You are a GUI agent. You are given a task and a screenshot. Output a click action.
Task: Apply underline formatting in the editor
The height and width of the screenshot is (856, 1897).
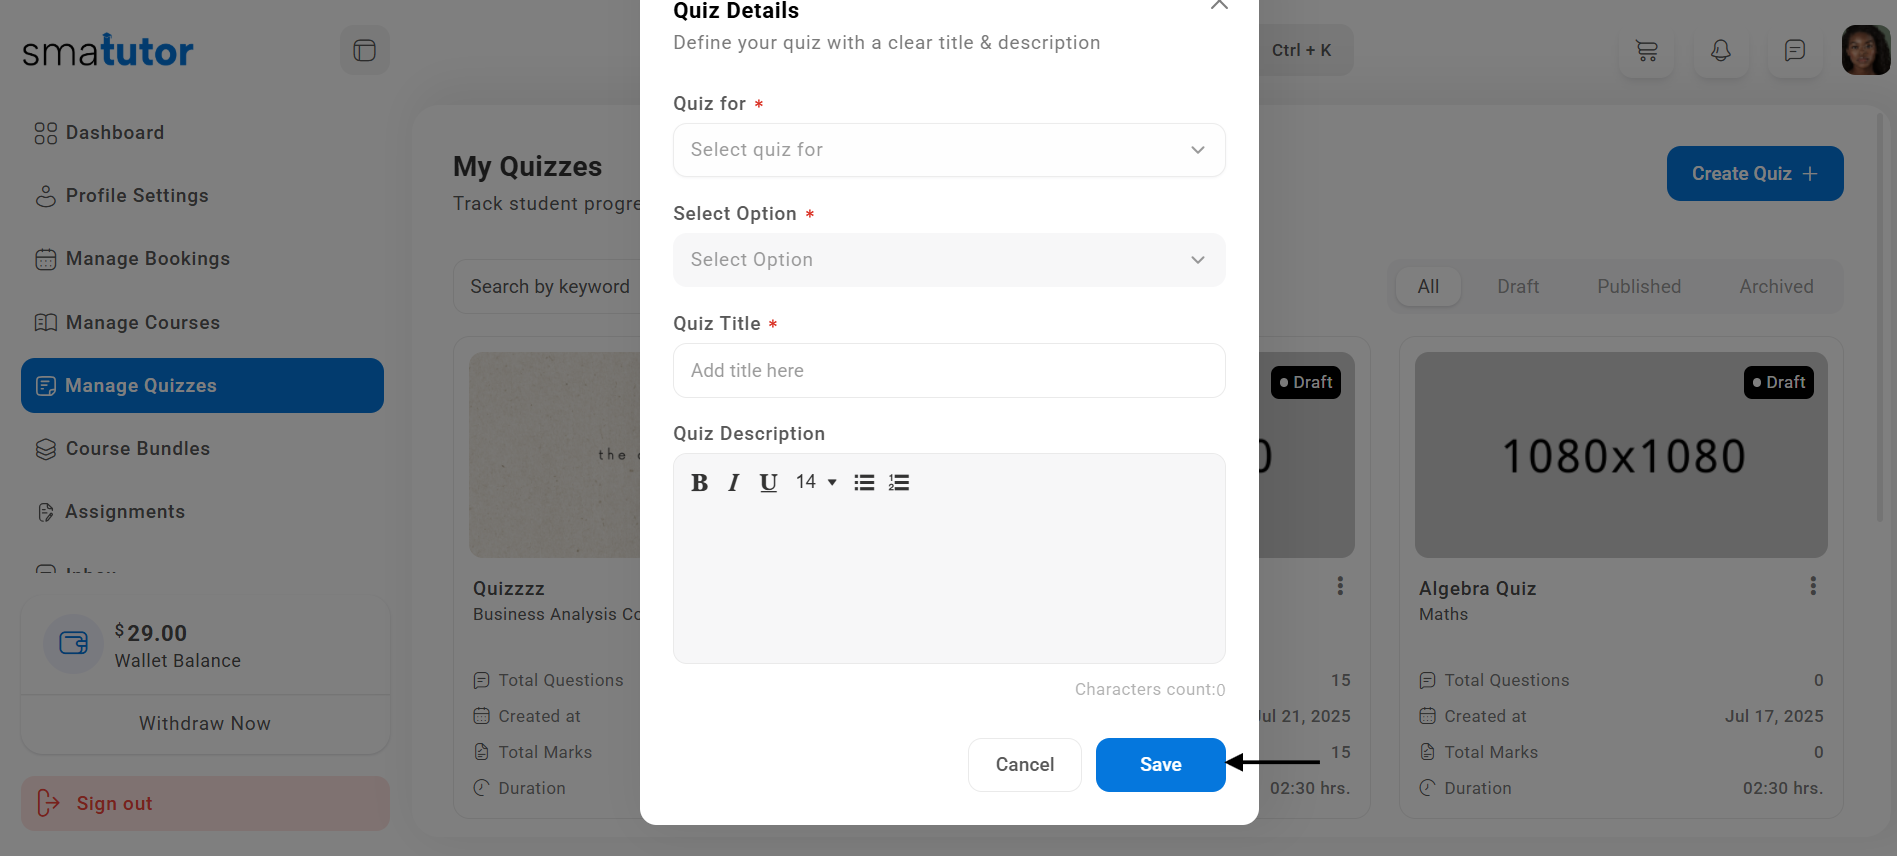[x=768, y=483]
